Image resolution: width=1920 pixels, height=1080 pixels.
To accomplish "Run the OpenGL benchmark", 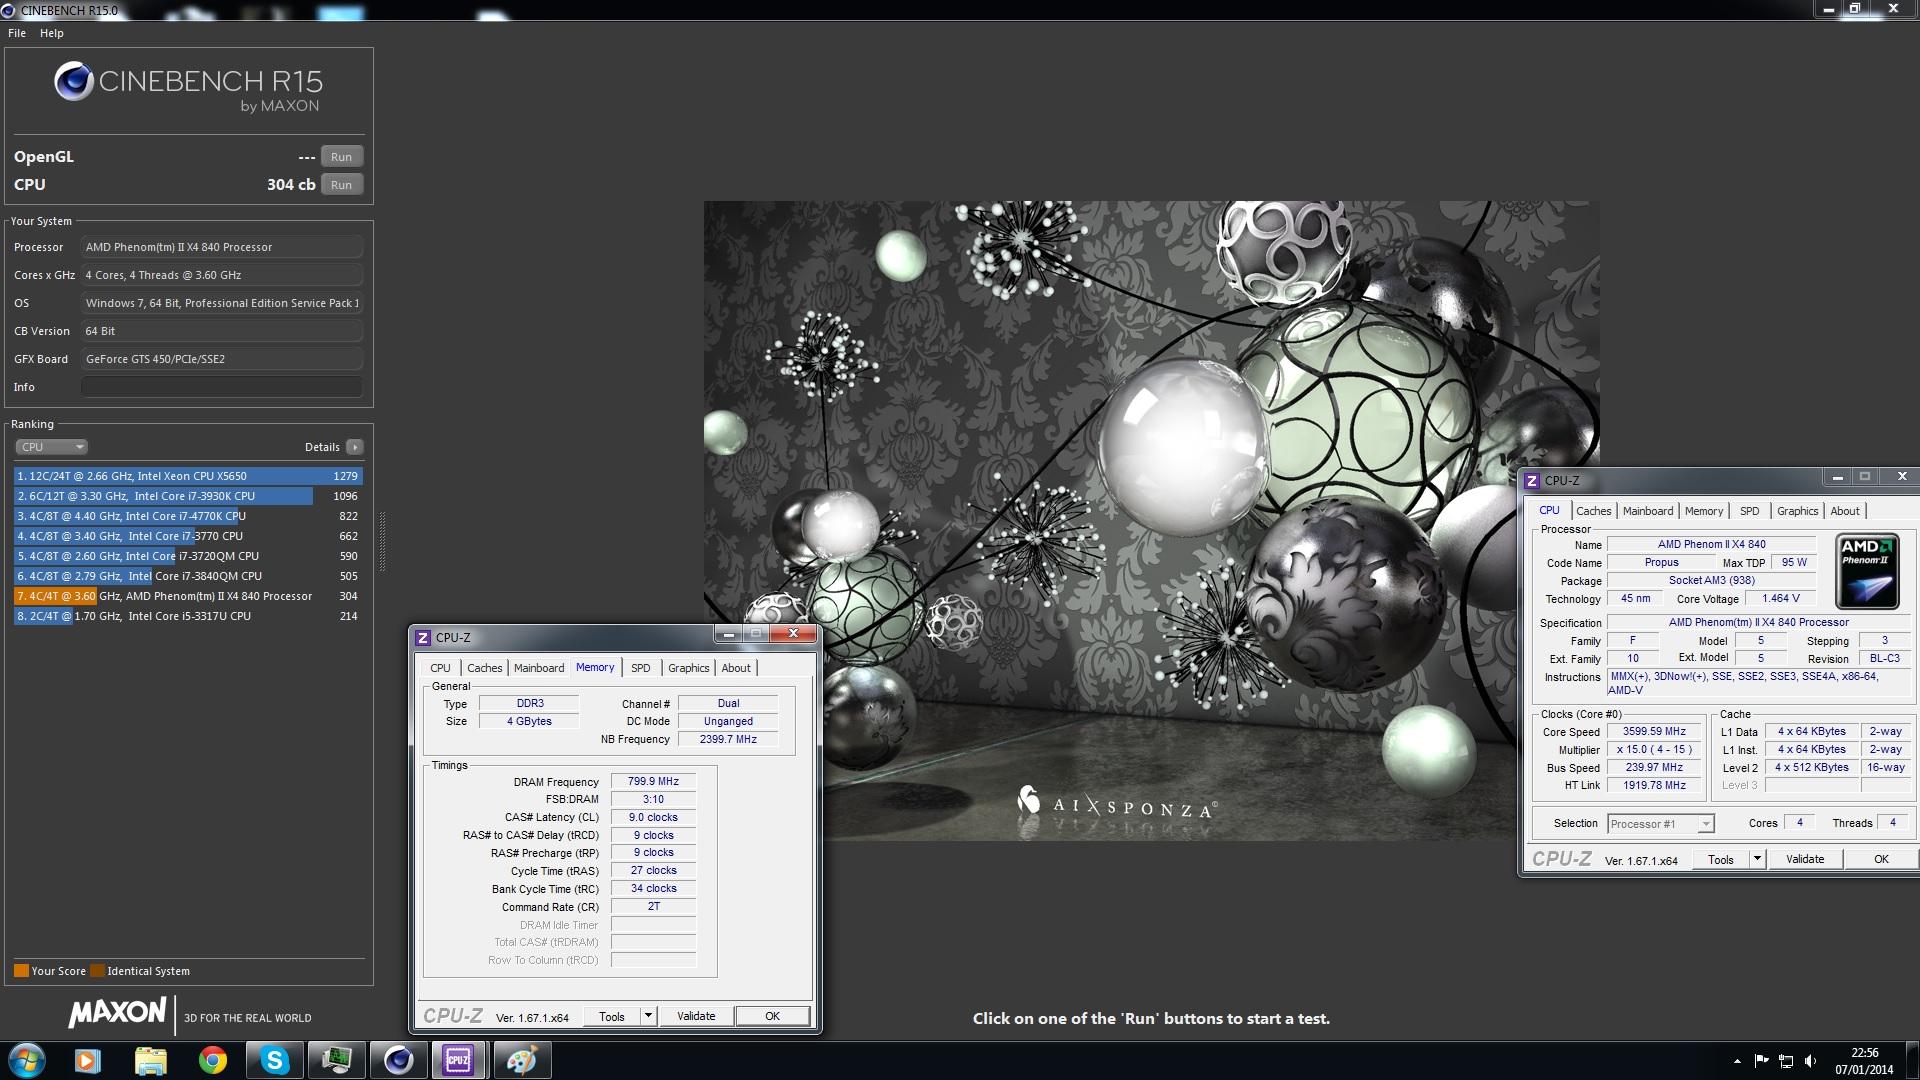I will pos(341,157).
